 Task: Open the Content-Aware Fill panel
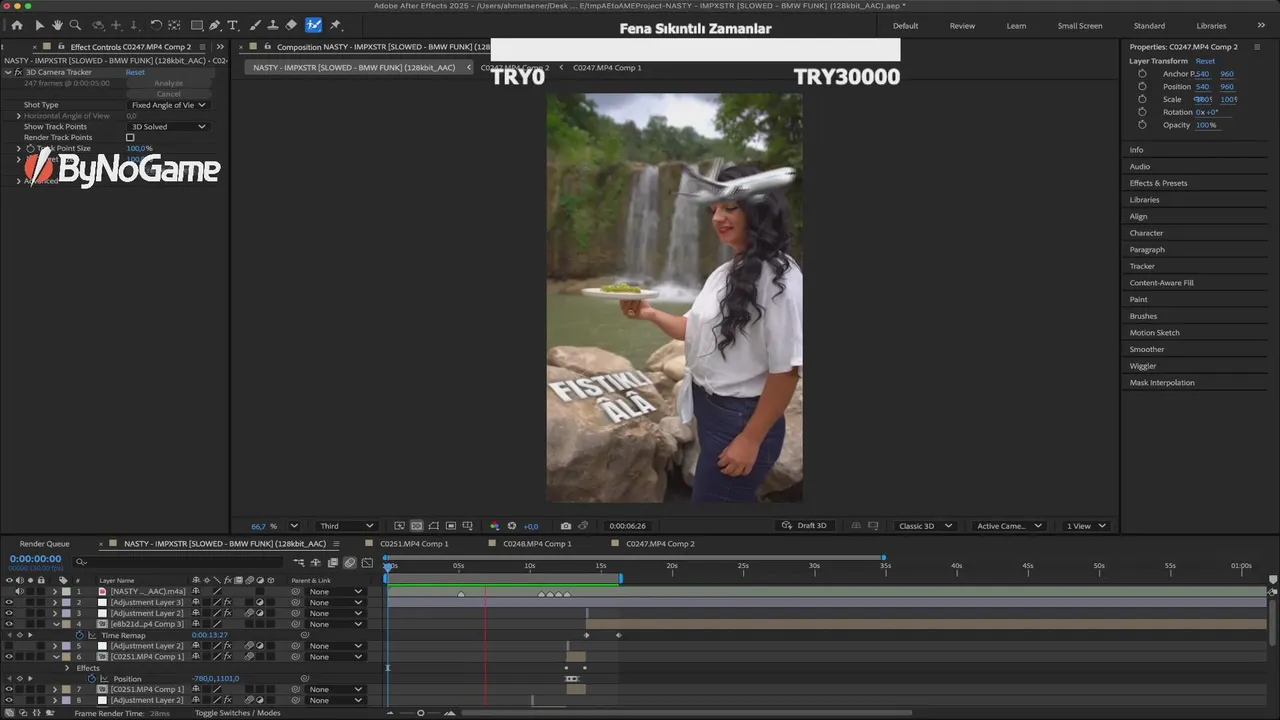[x=1161, y=283]
